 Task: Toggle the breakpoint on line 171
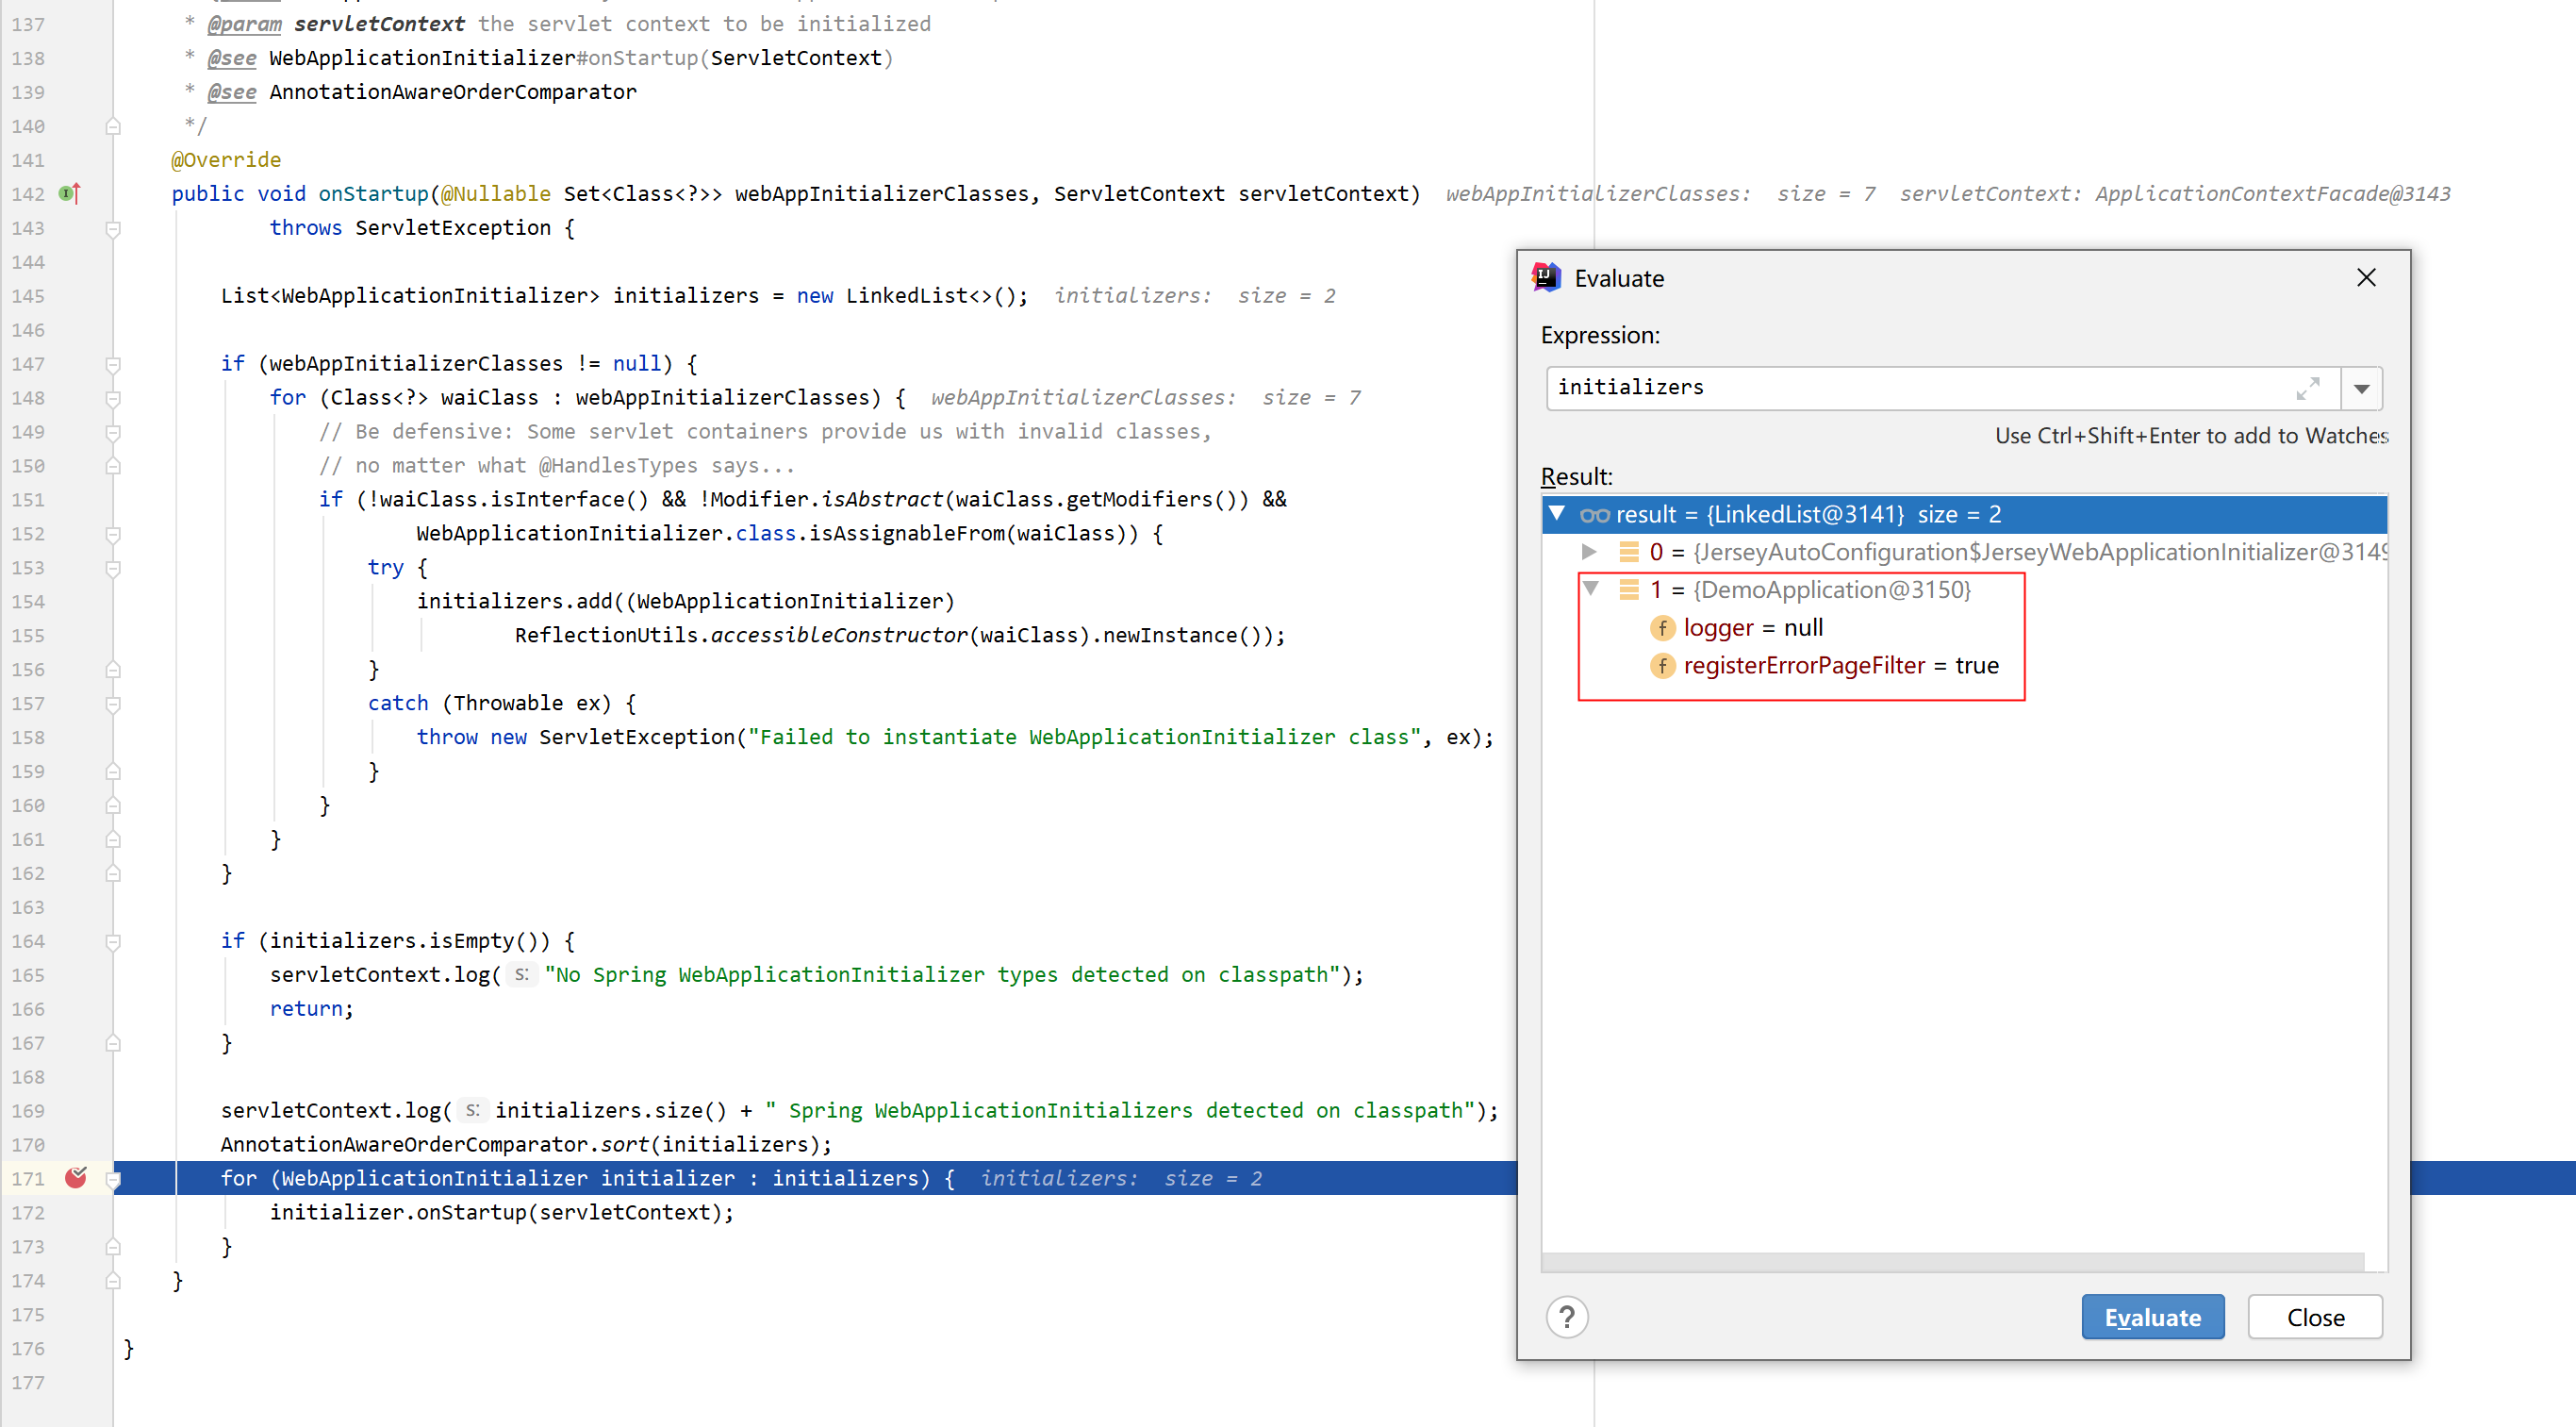(76, 1178)
